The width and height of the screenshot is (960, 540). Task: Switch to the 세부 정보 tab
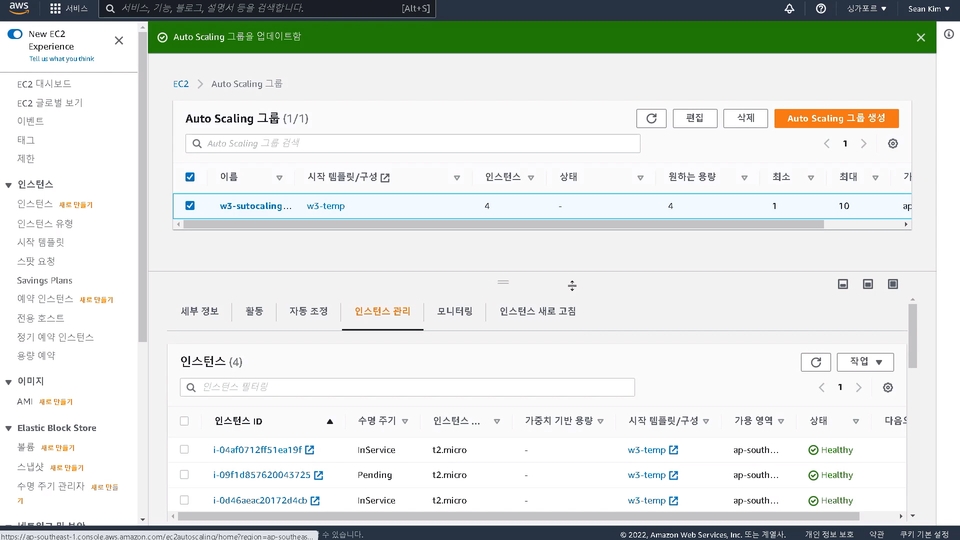point(200,311)
